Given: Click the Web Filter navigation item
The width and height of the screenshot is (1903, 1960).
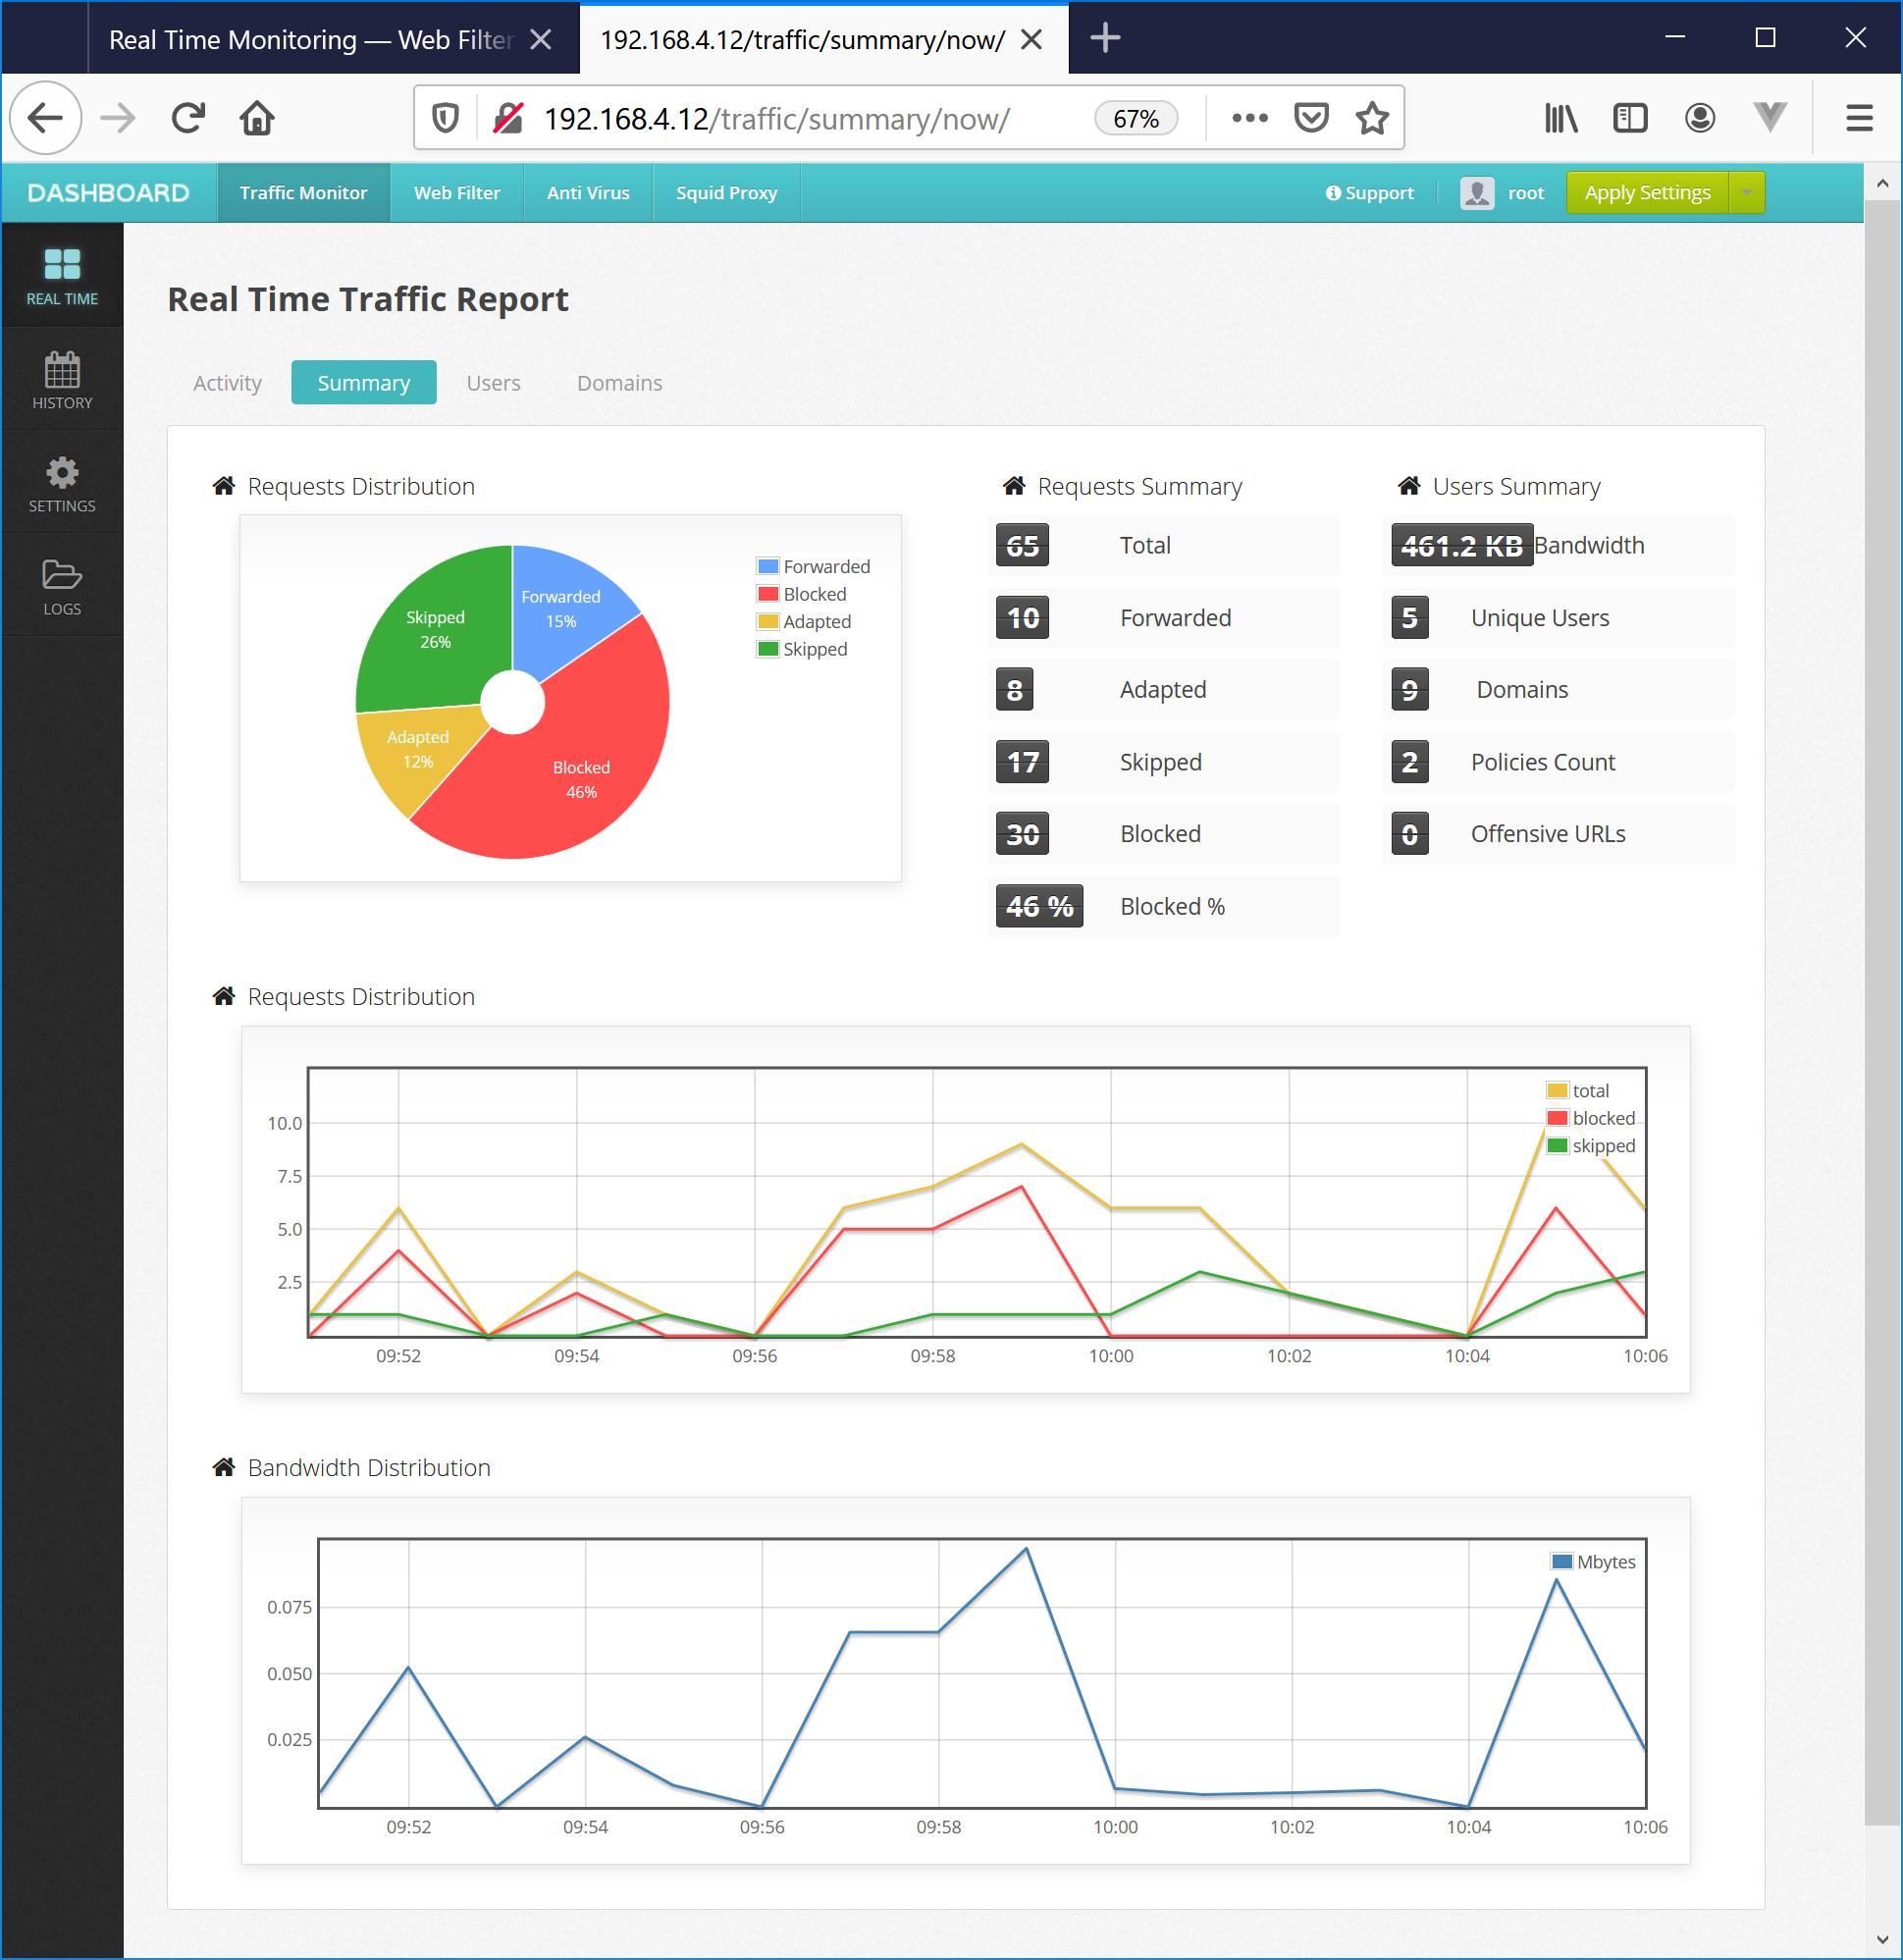Looking at the screenshot, I should coord(453,192).
